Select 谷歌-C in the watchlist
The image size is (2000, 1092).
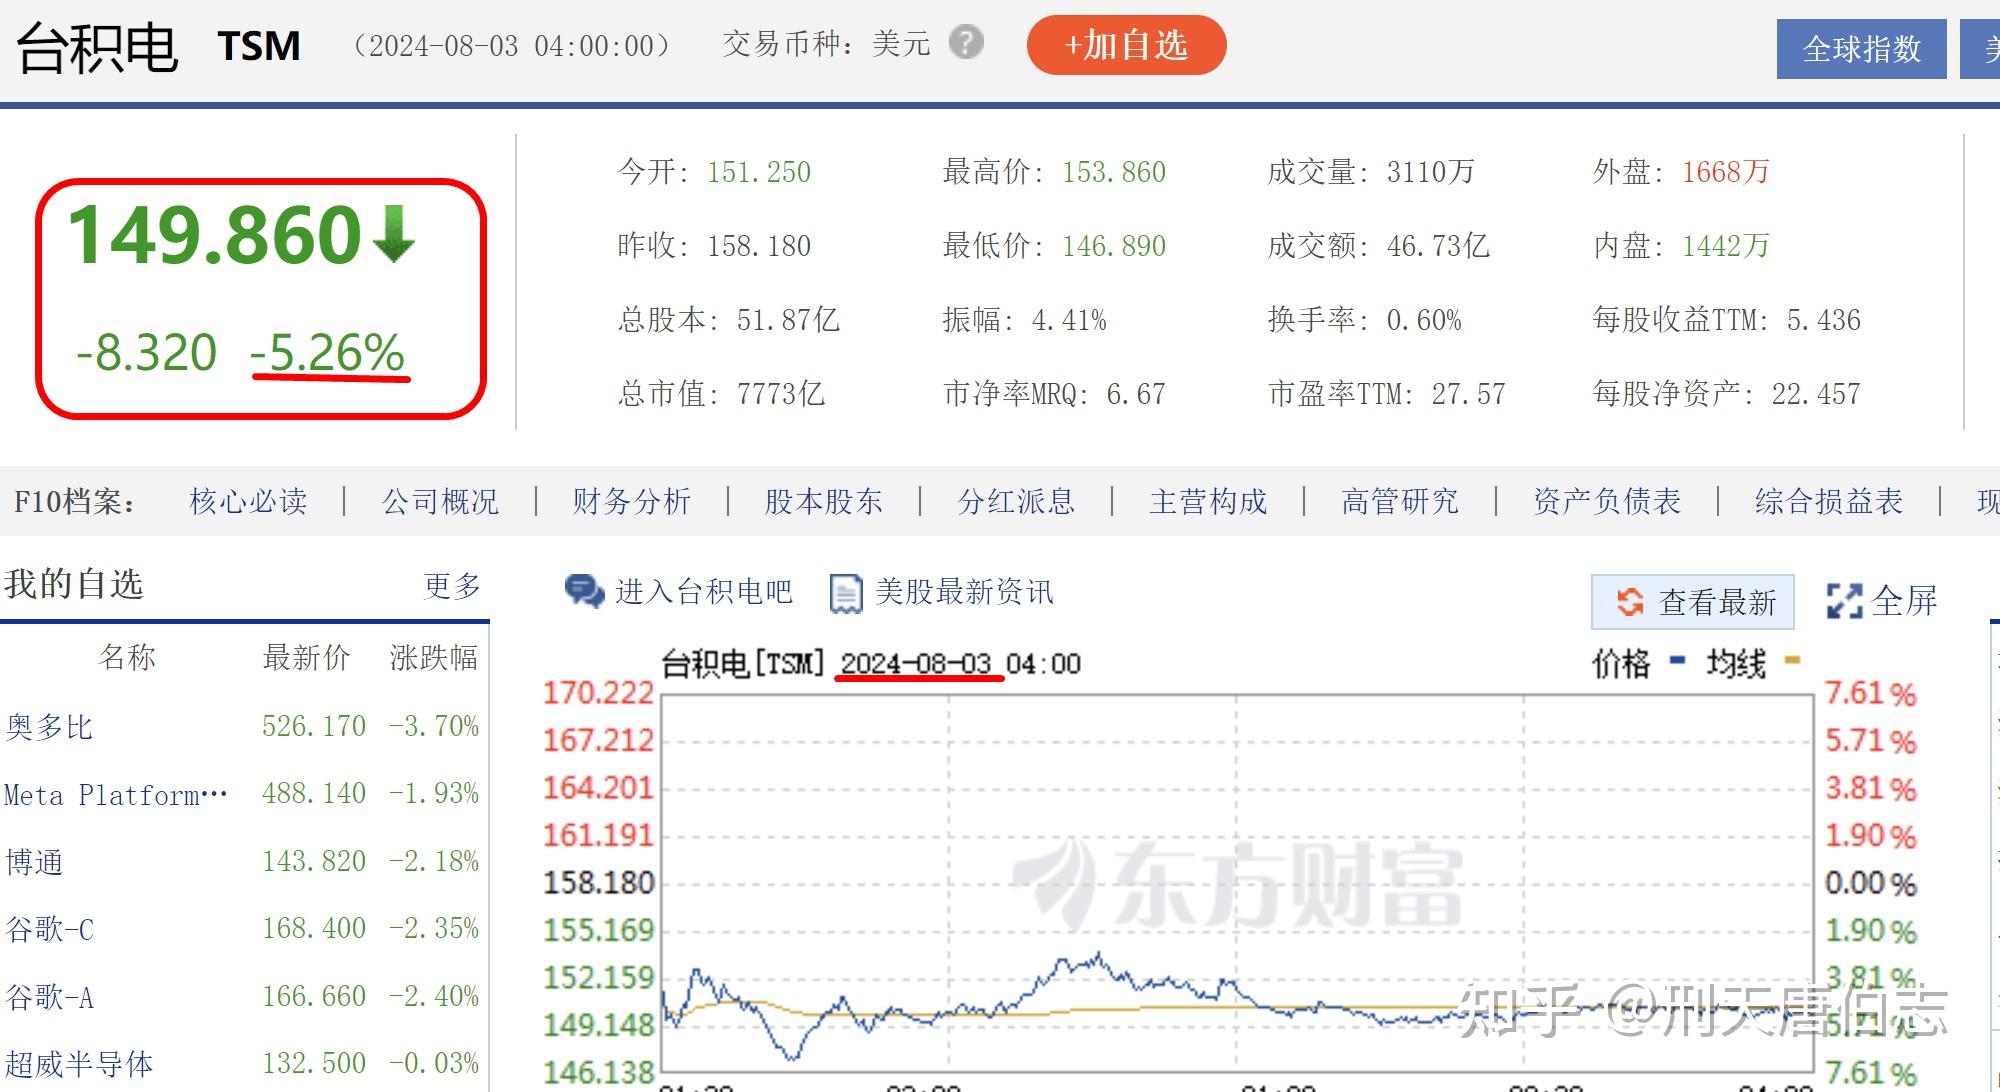click(x=49, y=929)
